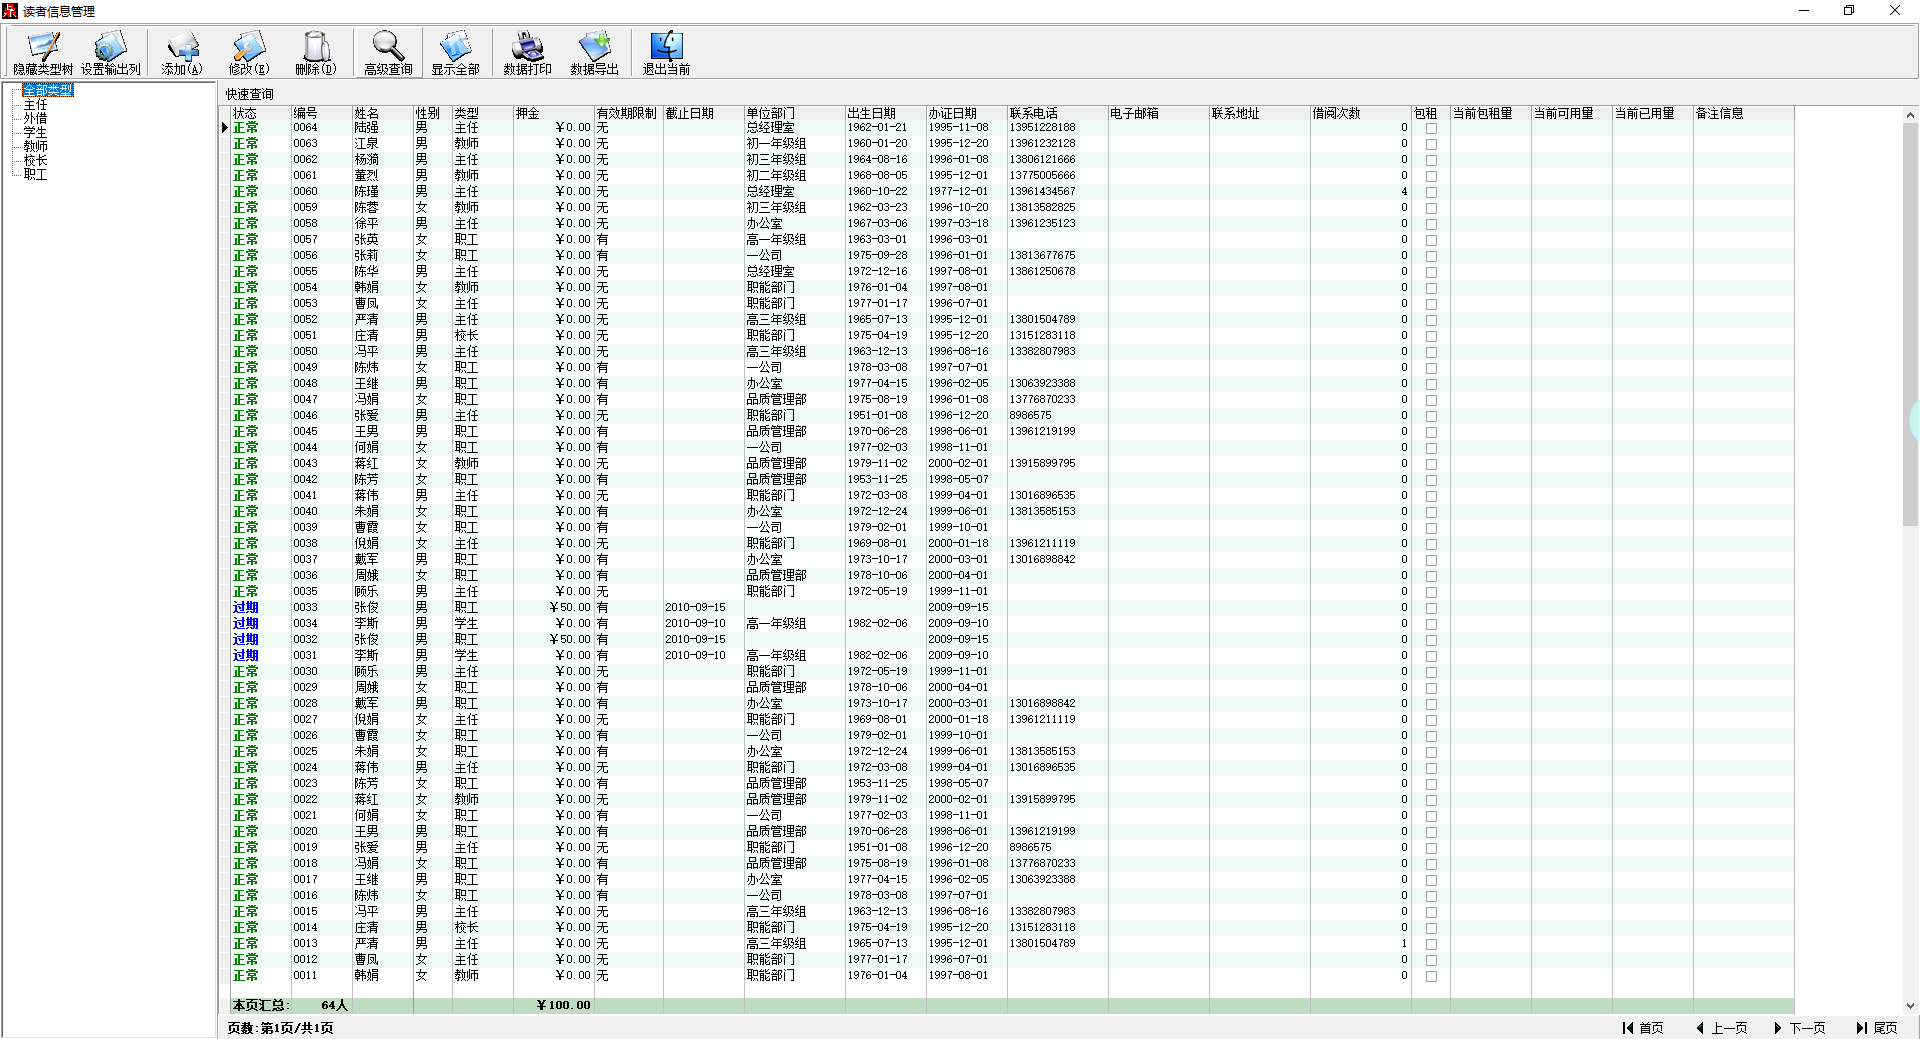Toggle 包租 checkbox in row 0011
1920x1039 pixels.
pos(1431,976)
